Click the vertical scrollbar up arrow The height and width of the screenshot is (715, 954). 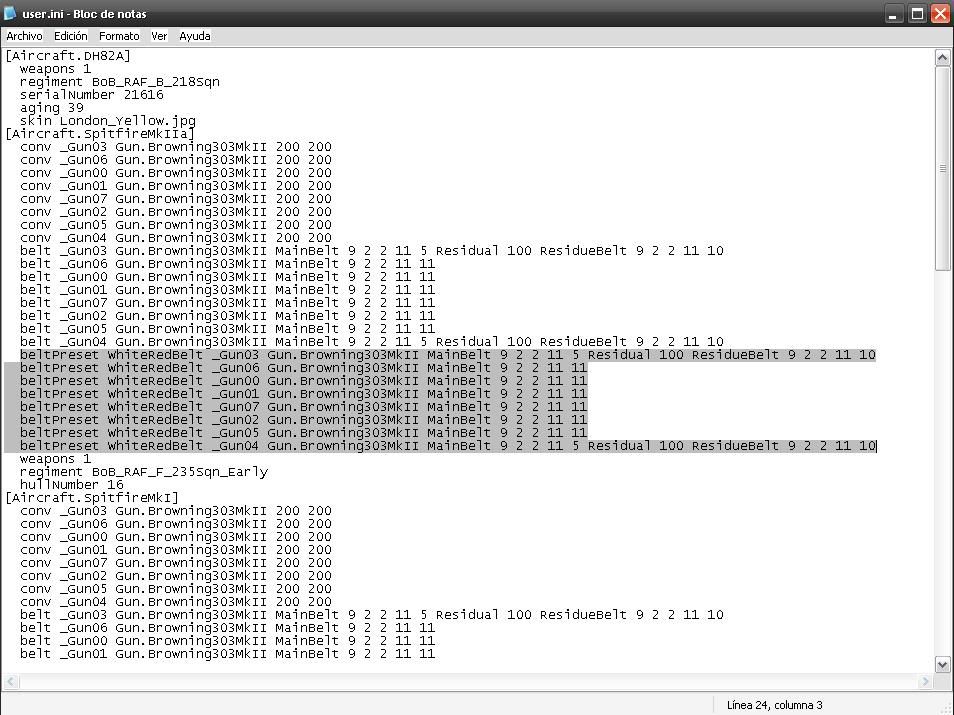(x=942, y=58)
